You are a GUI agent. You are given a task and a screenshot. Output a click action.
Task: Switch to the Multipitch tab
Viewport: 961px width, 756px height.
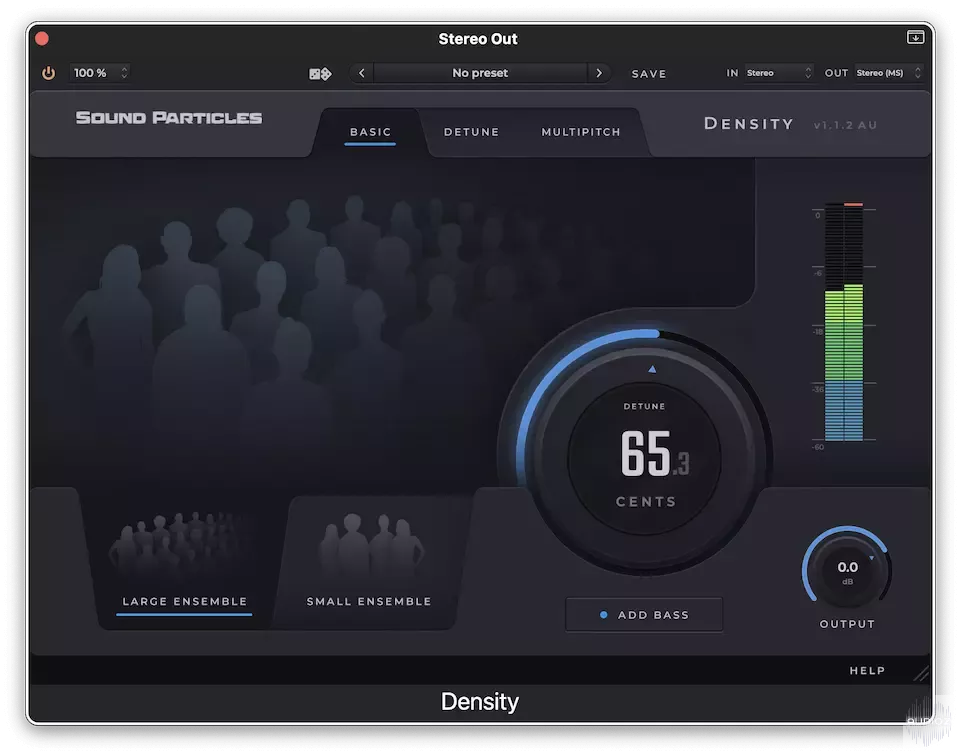(581, 132)
